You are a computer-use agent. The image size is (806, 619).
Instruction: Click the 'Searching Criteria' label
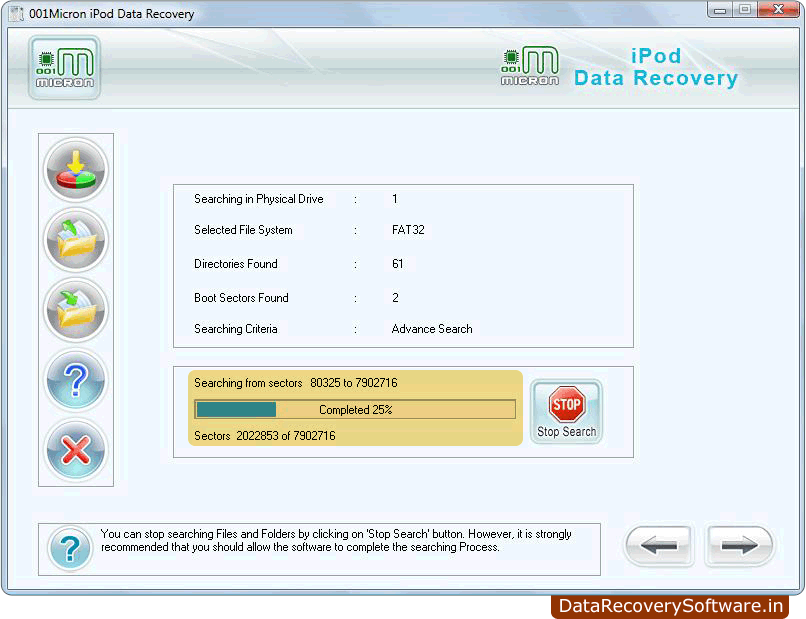pos(235,329)
